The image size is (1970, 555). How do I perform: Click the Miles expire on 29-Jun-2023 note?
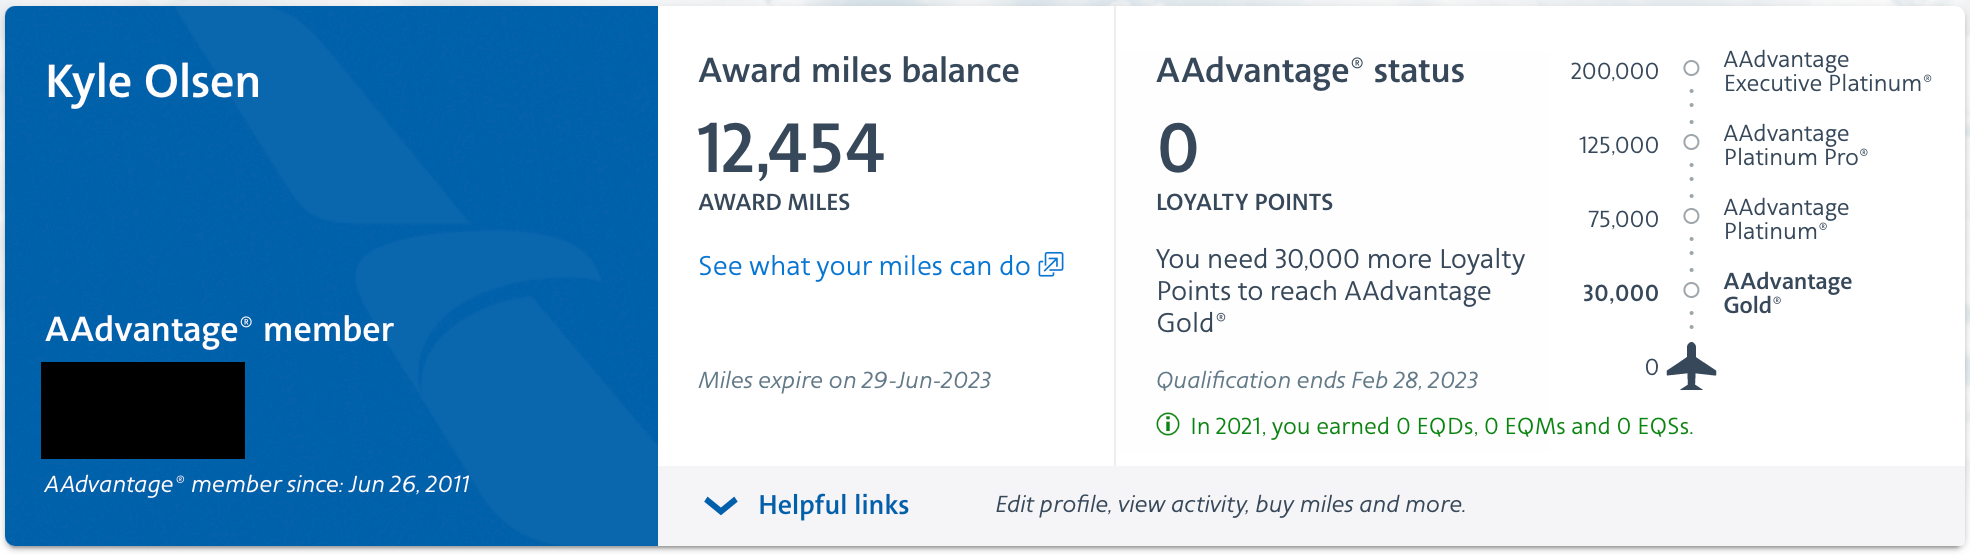click(845, 380)
